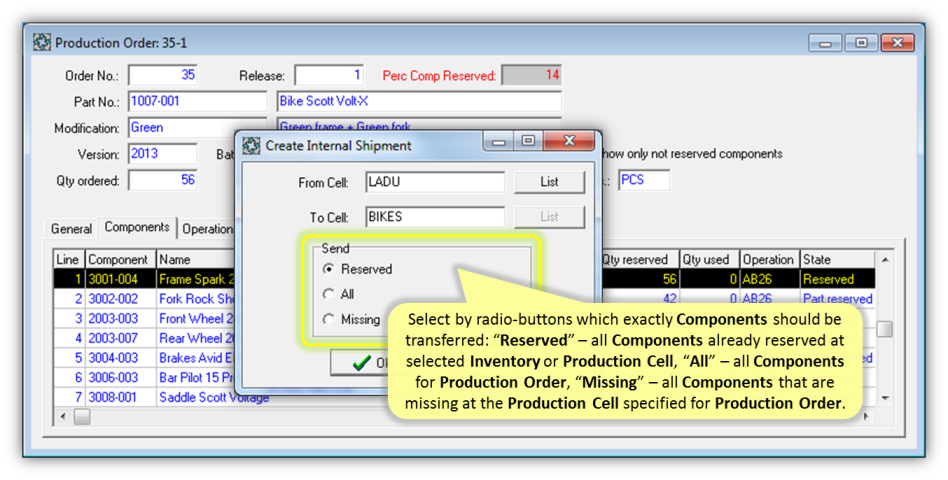Close the Create Internal Shipment dialog

point(568,141)
